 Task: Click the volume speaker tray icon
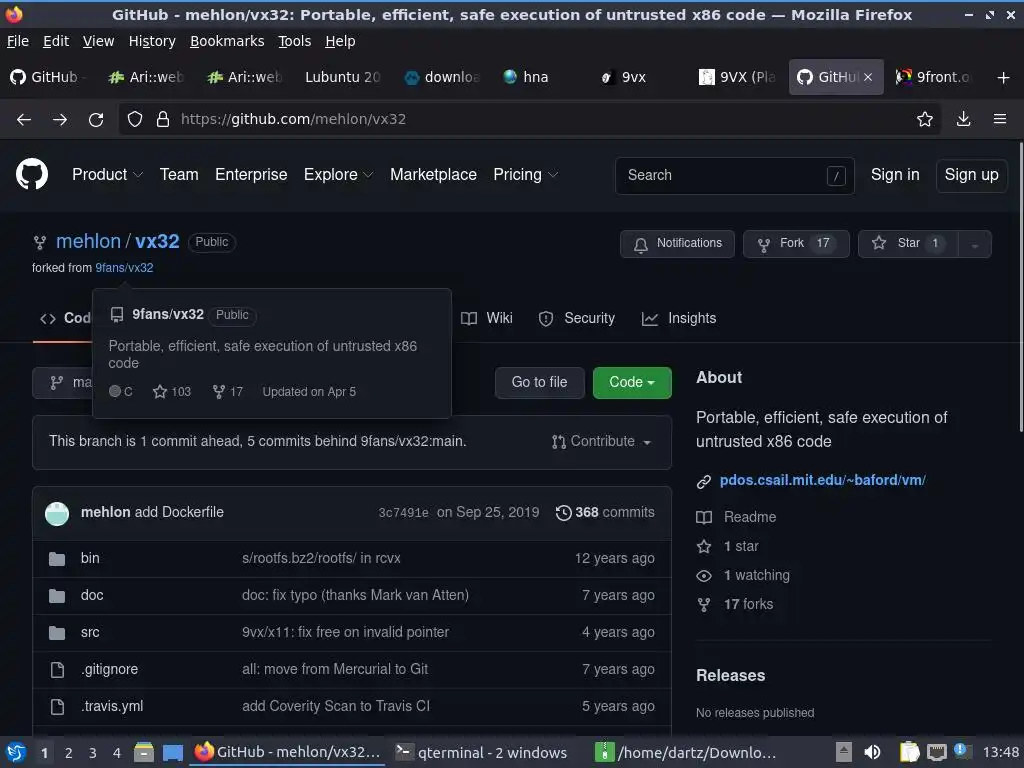click(872, 752)
